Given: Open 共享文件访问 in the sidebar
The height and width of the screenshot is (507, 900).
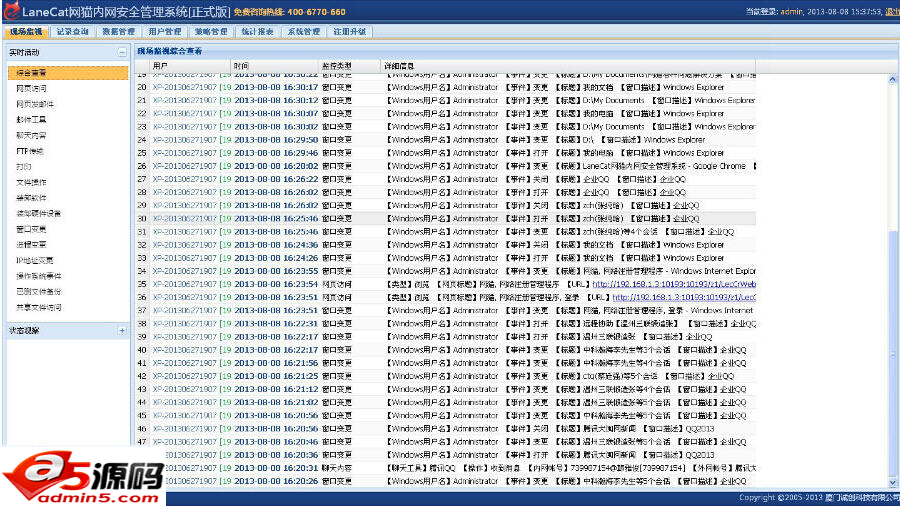Looking at the screenshot, I should point(38,308).
